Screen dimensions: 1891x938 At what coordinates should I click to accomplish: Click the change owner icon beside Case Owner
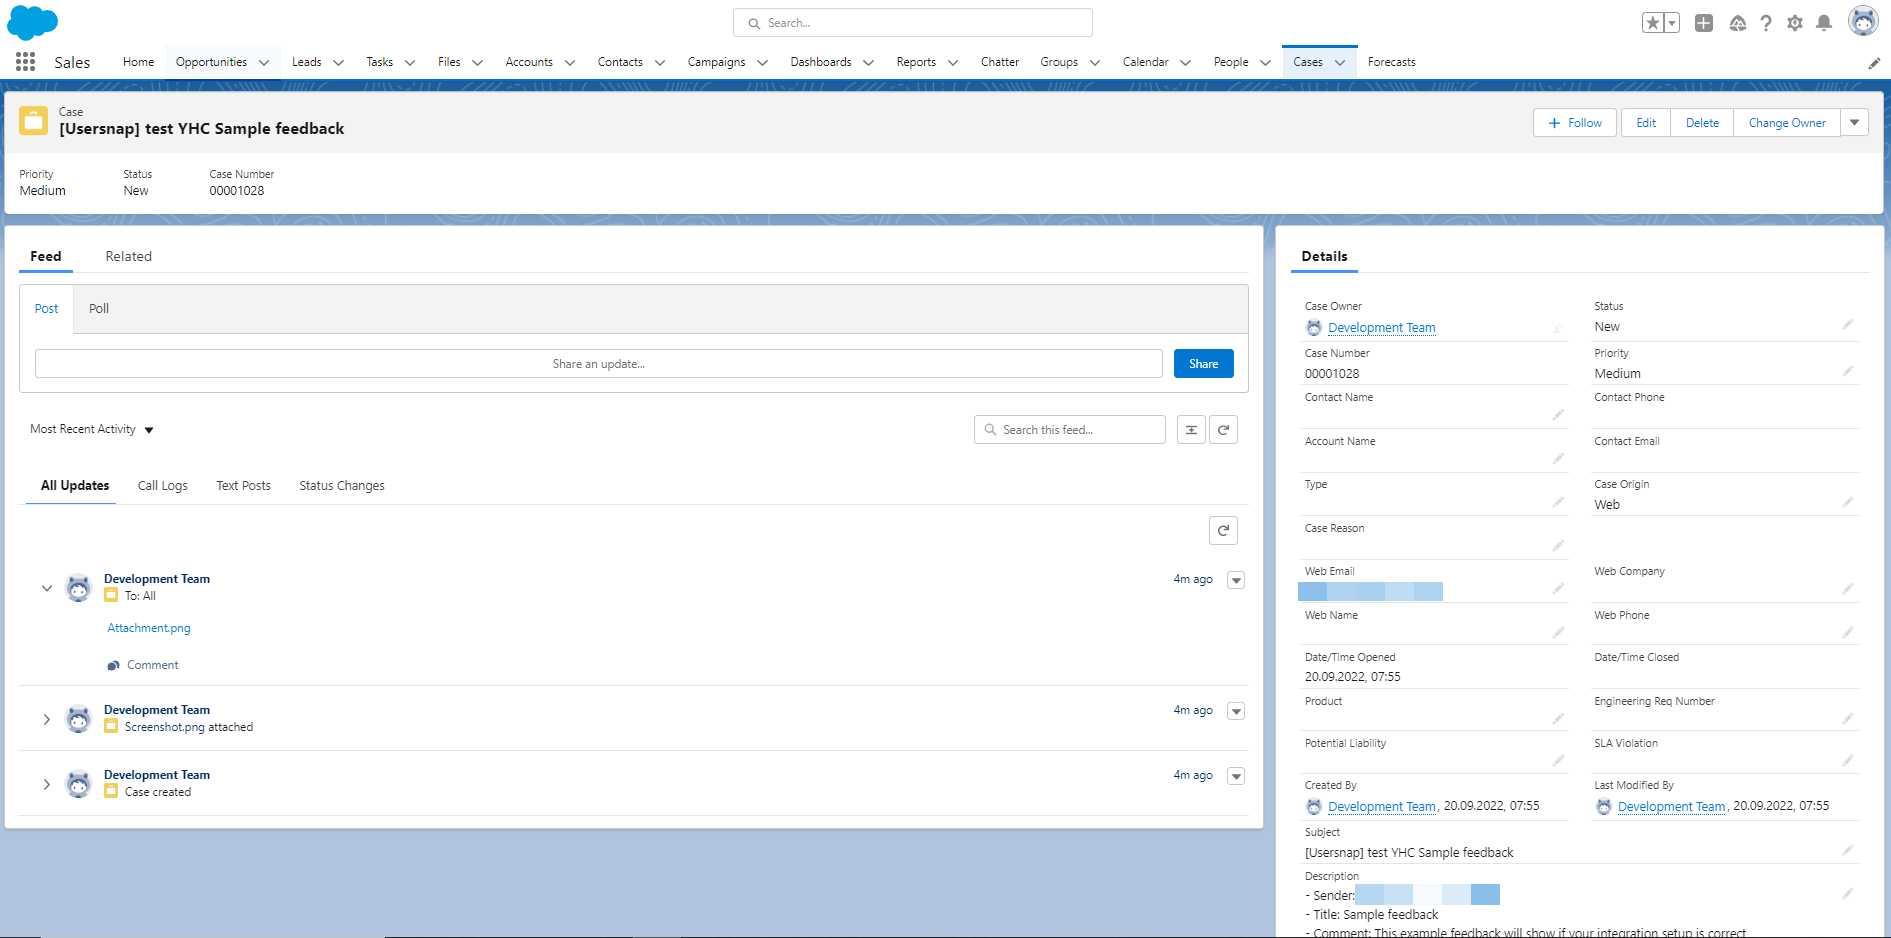(1558, 328)
